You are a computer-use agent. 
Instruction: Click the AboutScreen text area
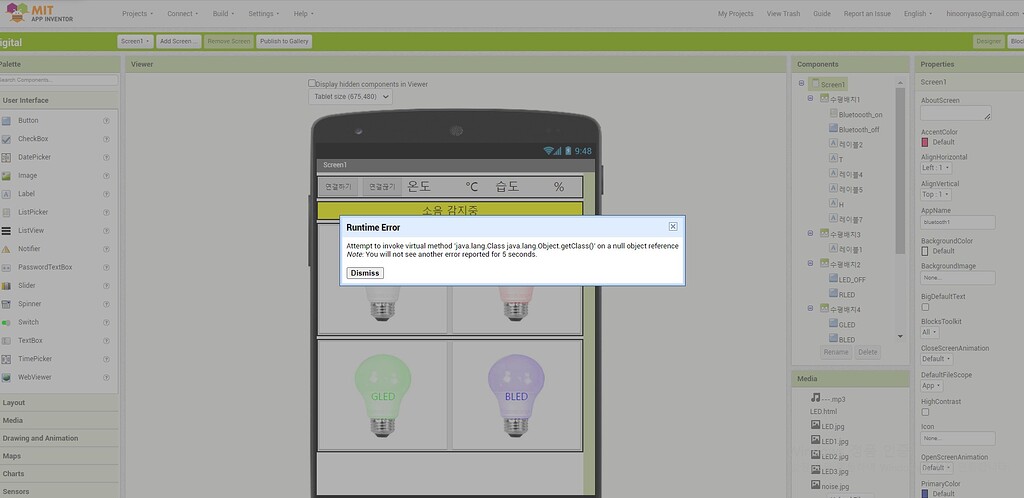(956, 113)
